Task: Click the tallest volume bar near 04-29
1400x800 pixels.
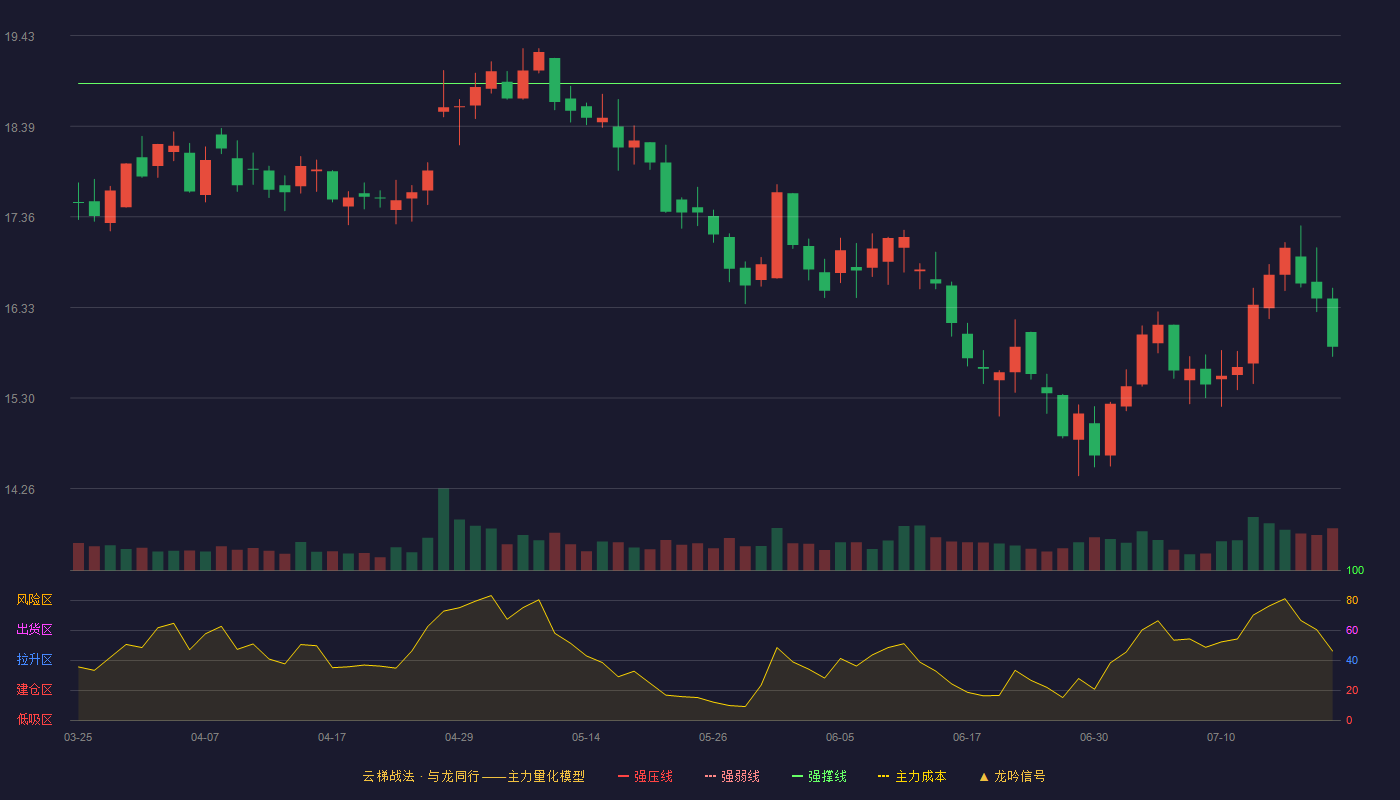Action: 443,529
